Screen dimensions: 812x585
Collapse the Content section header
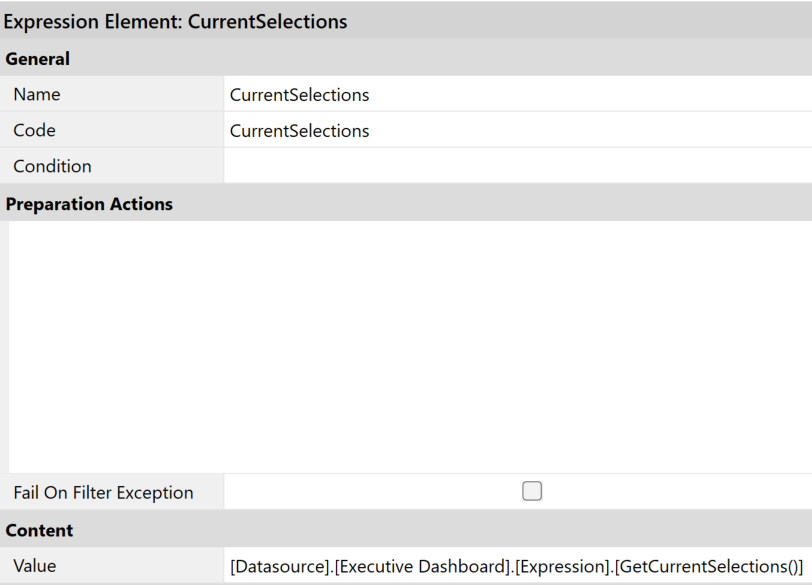39,530
